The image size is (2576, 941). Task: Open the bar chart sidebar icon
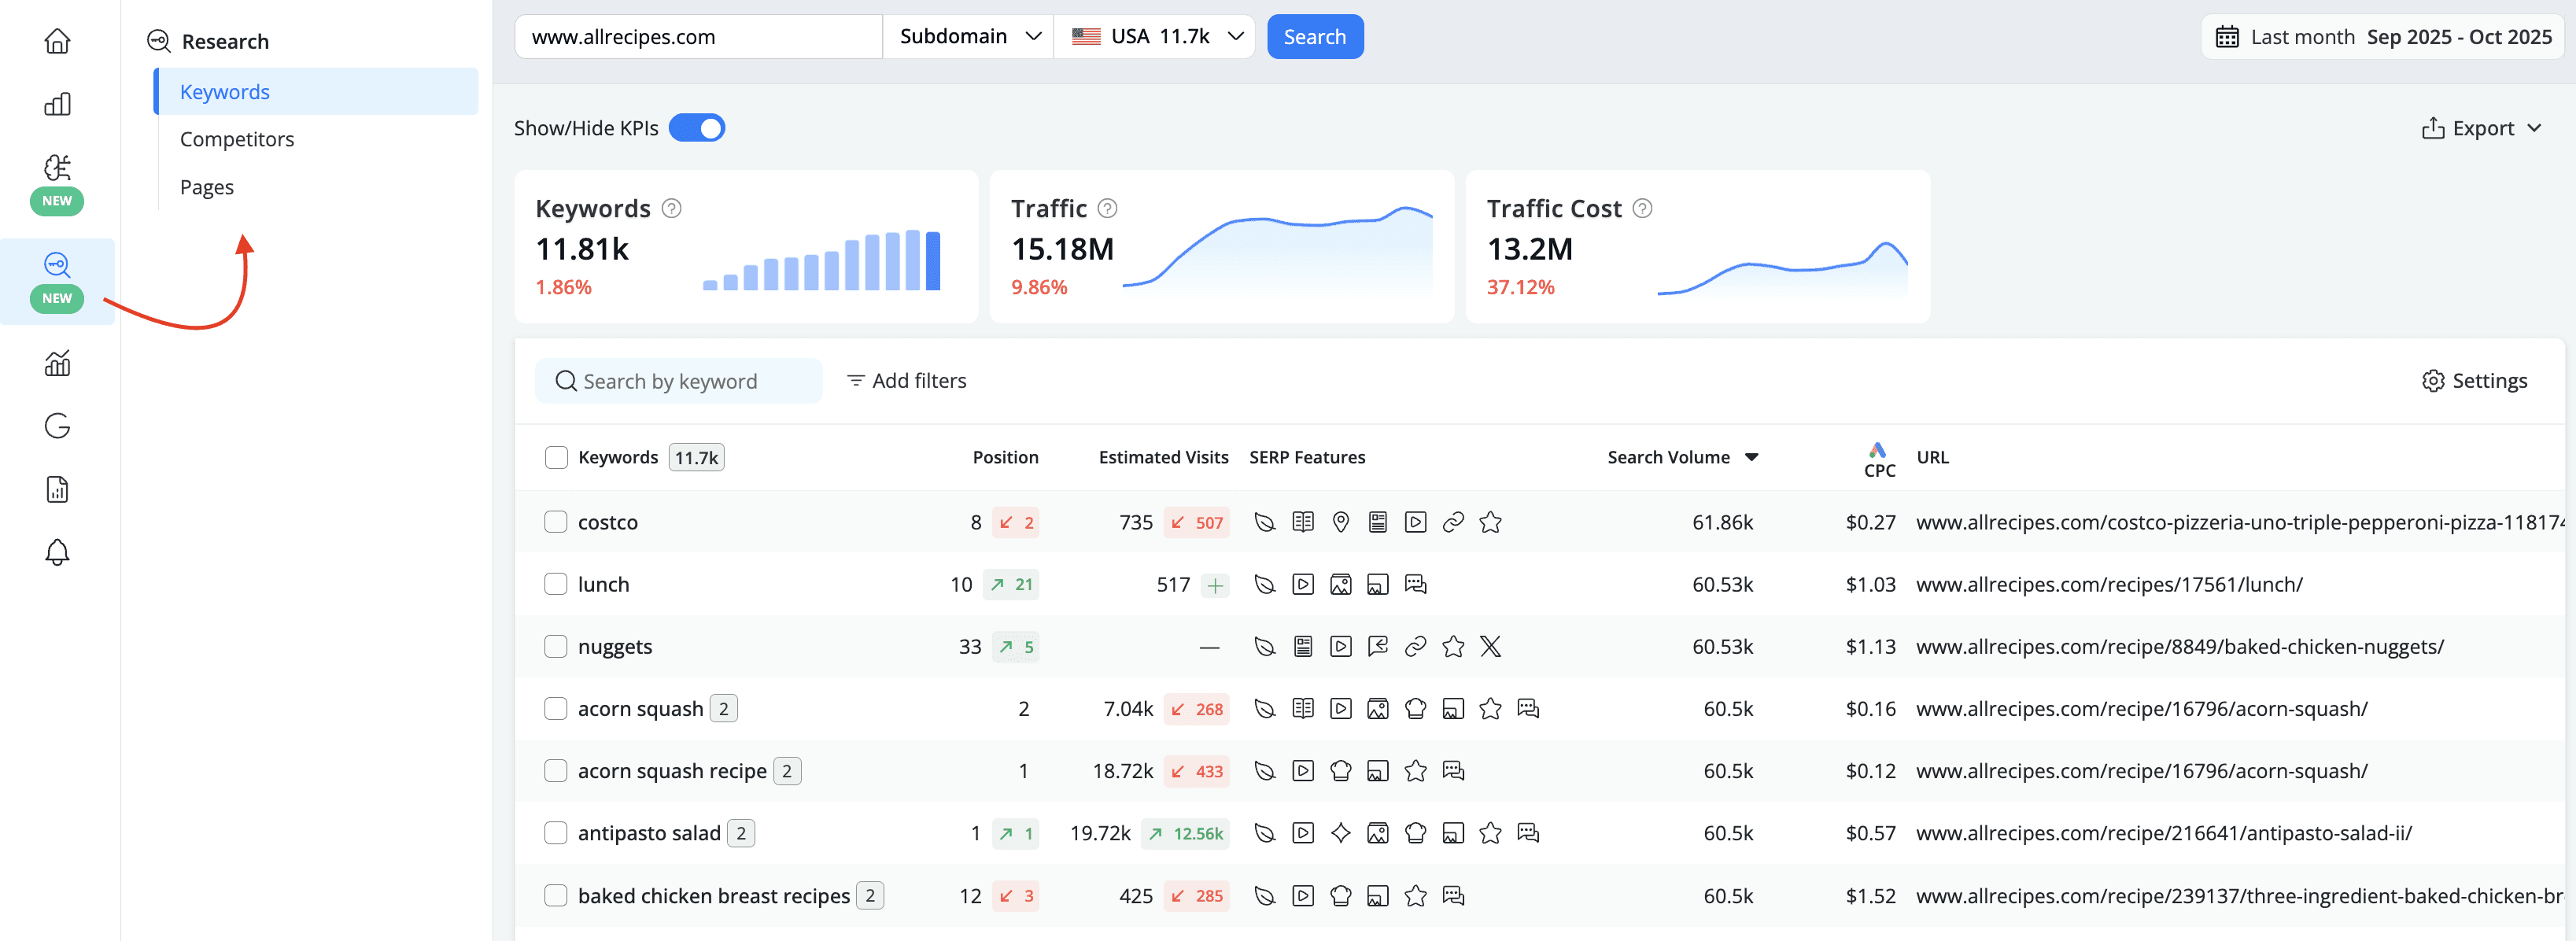click(57, 104)
